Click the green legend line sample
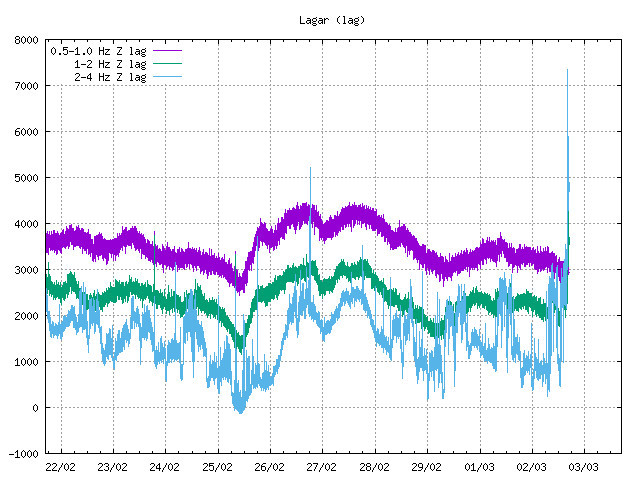Image resolution: width=640 pixels, height=480 pixels. (167, 63)
